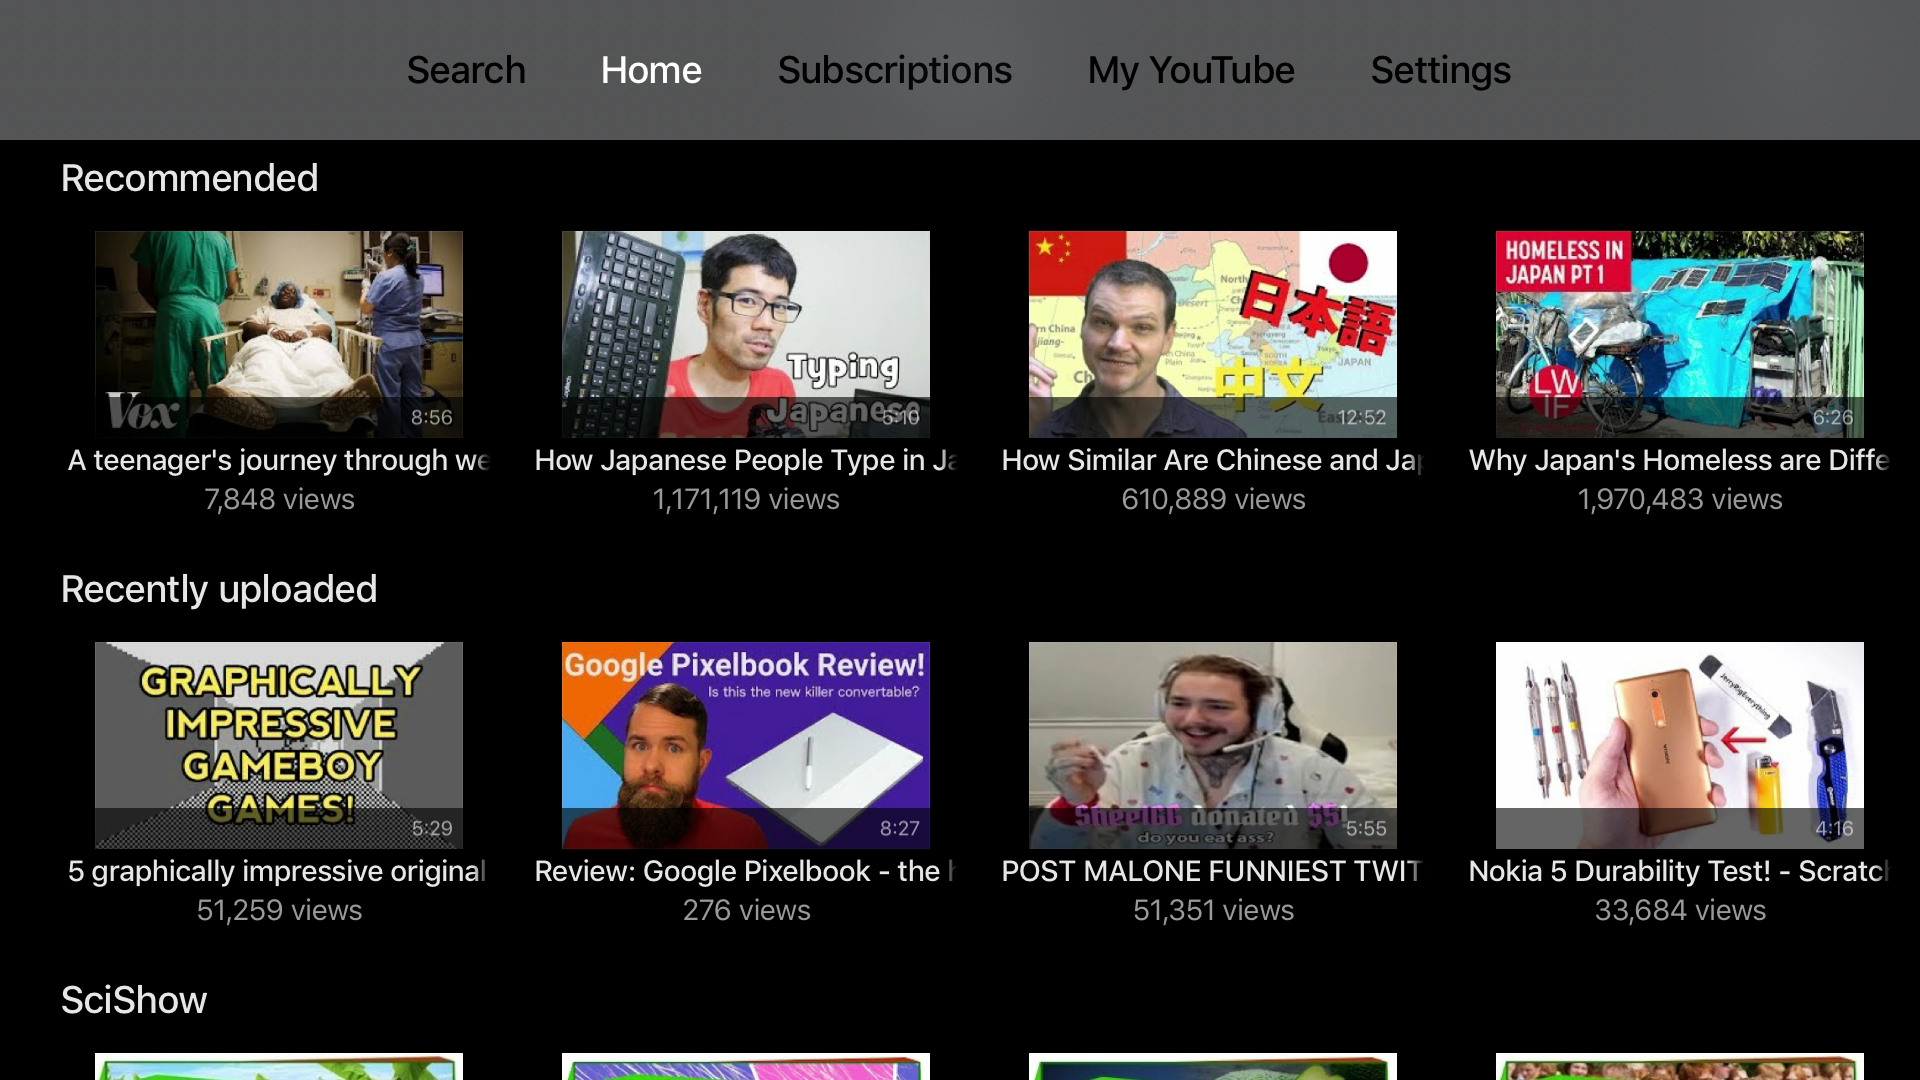The height and width of the screenshot is (1080, 1920).
Task: Open the Graphically Impressive Gameboy Games thumbnail
Action: coord(279,745)
